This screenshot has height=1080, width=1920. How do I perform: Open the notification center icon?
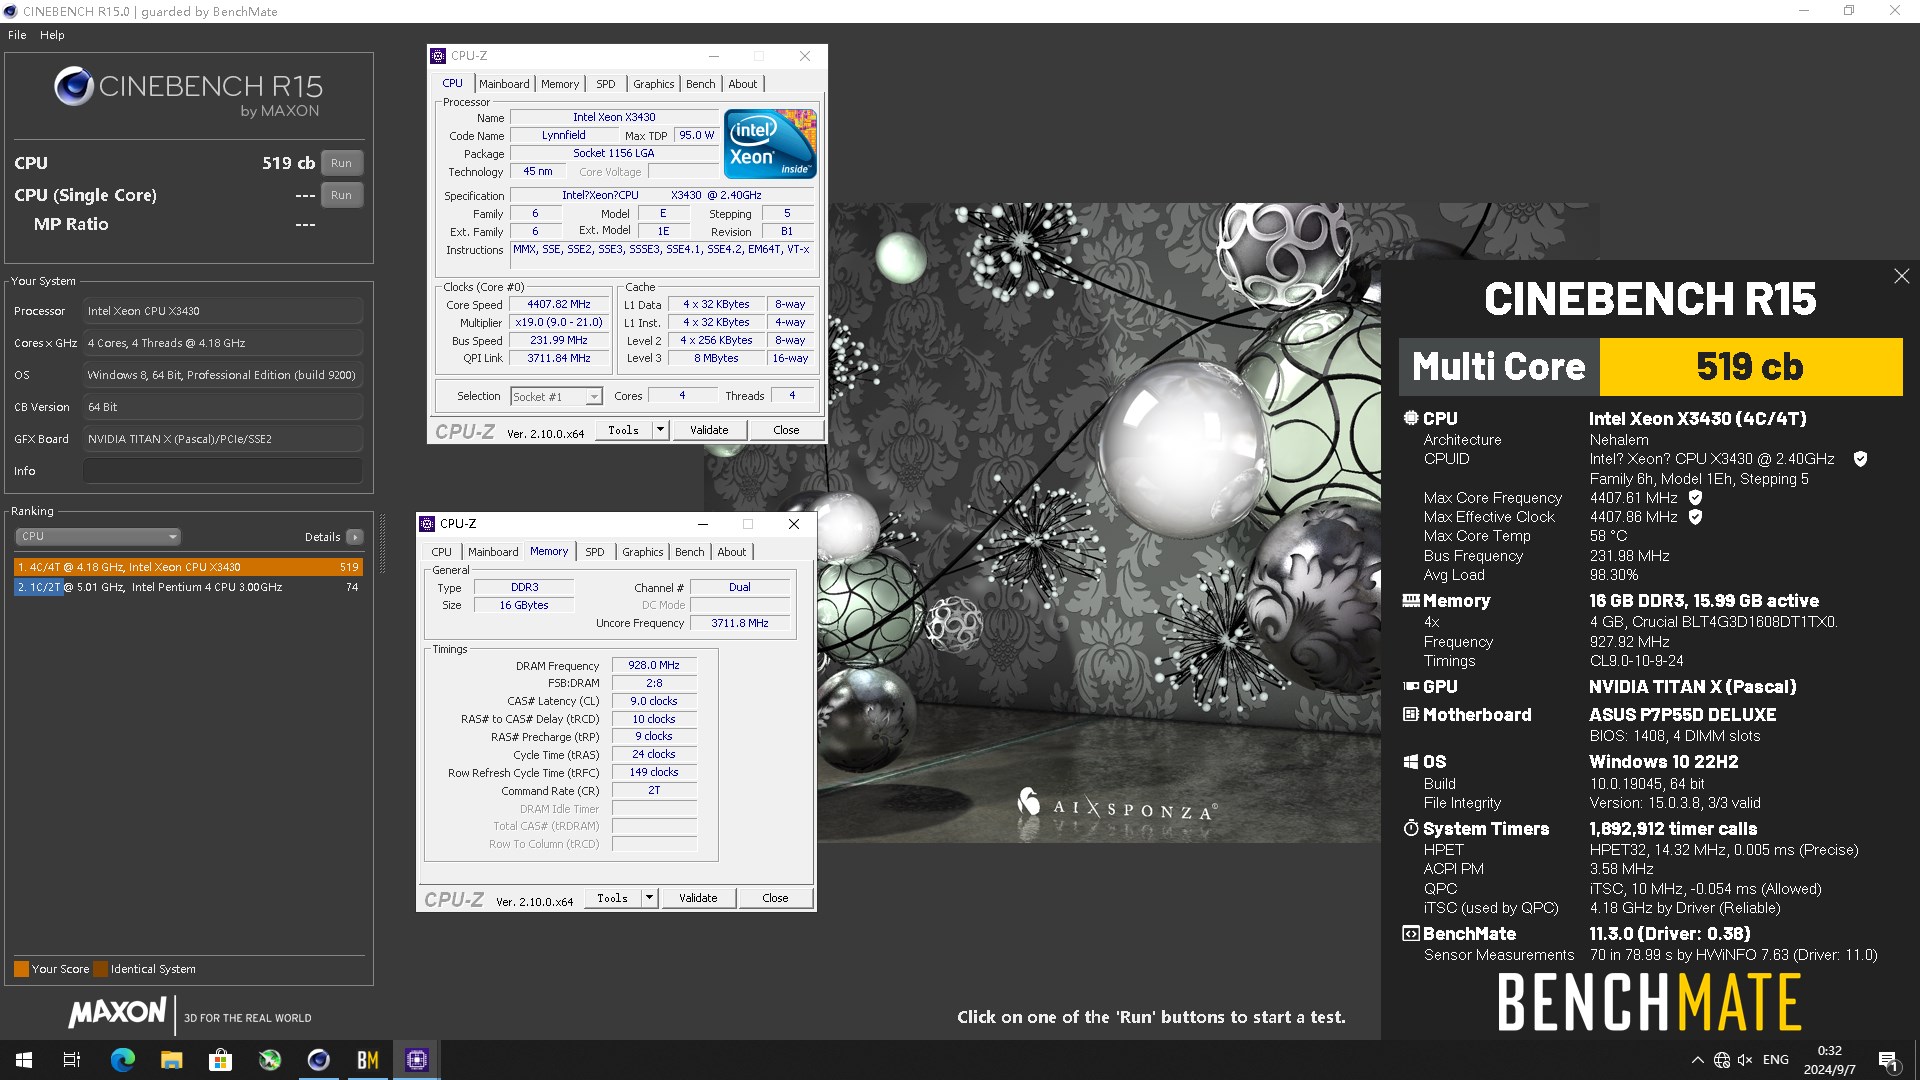coord(1888,1061)
